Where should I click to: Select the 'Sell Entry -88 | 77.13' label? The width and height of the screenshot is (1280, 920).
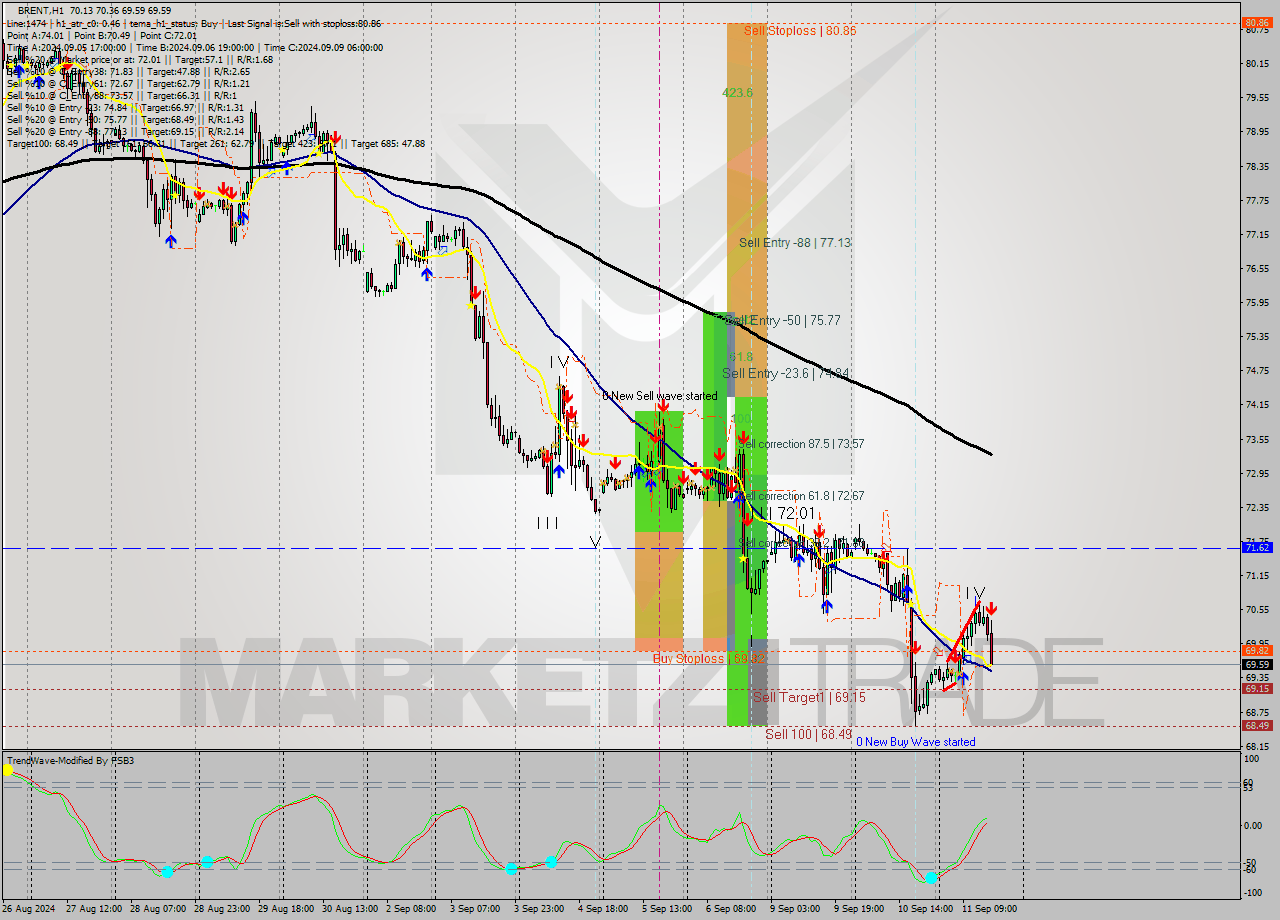795,242
